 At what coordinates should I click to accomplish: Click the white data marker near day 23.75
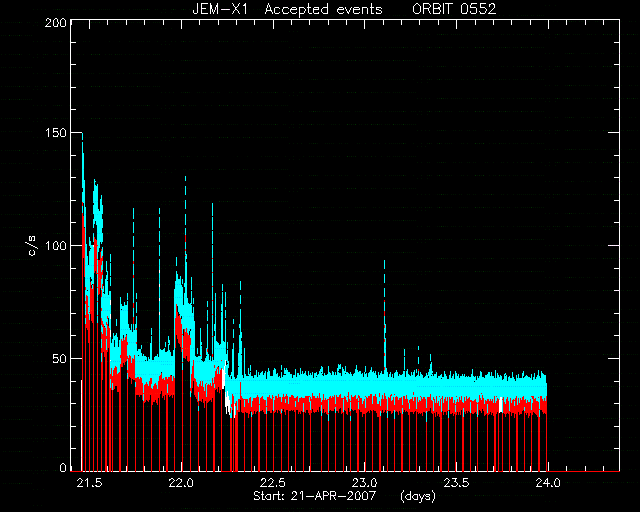501,405
